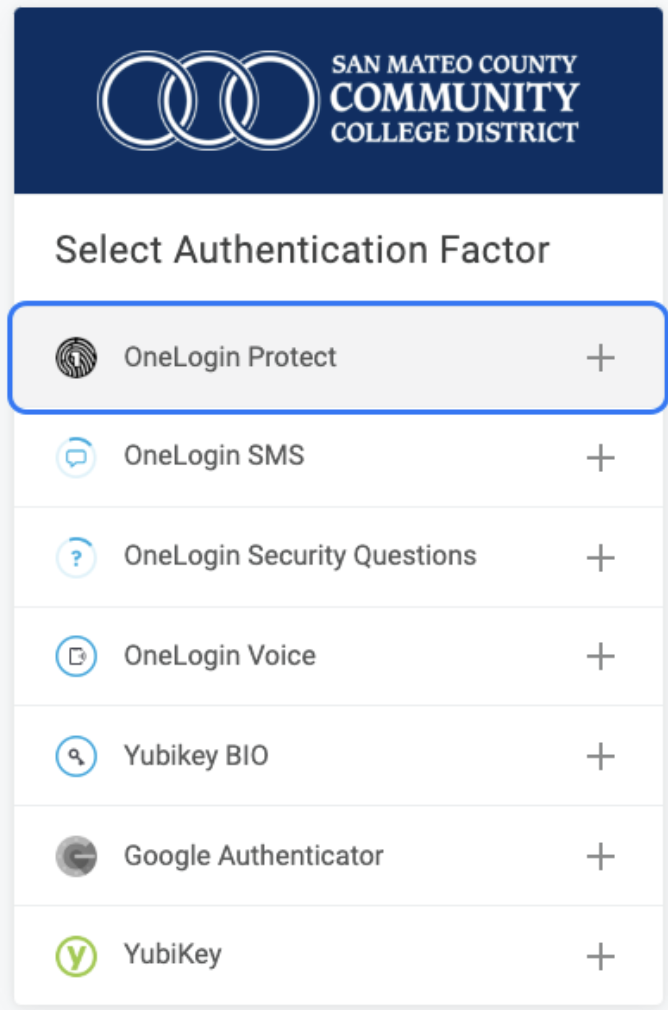The width and height of the screenshot is (668, 1010).
Task: Click the green YubiKey logo icon
Action: click(76, 957)
